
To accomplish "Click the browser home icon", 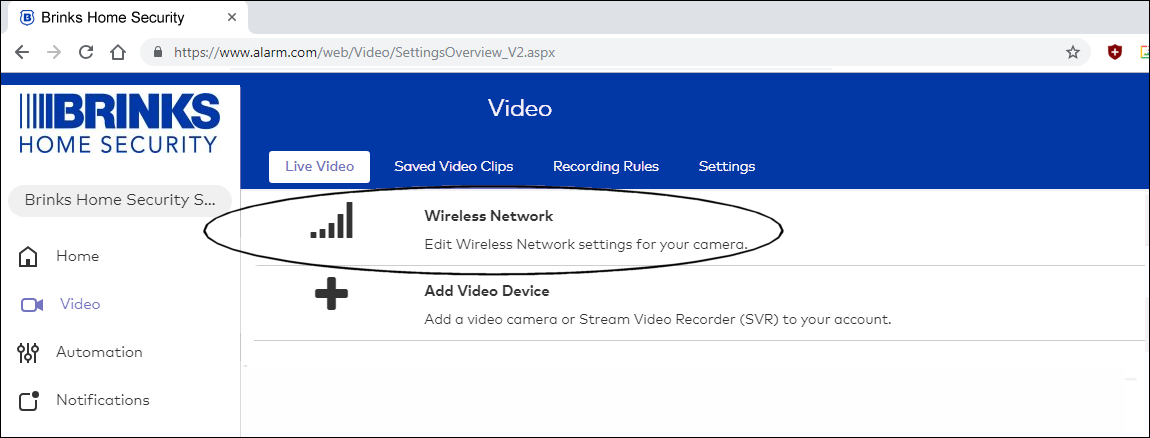I will (x=118, y=52).
